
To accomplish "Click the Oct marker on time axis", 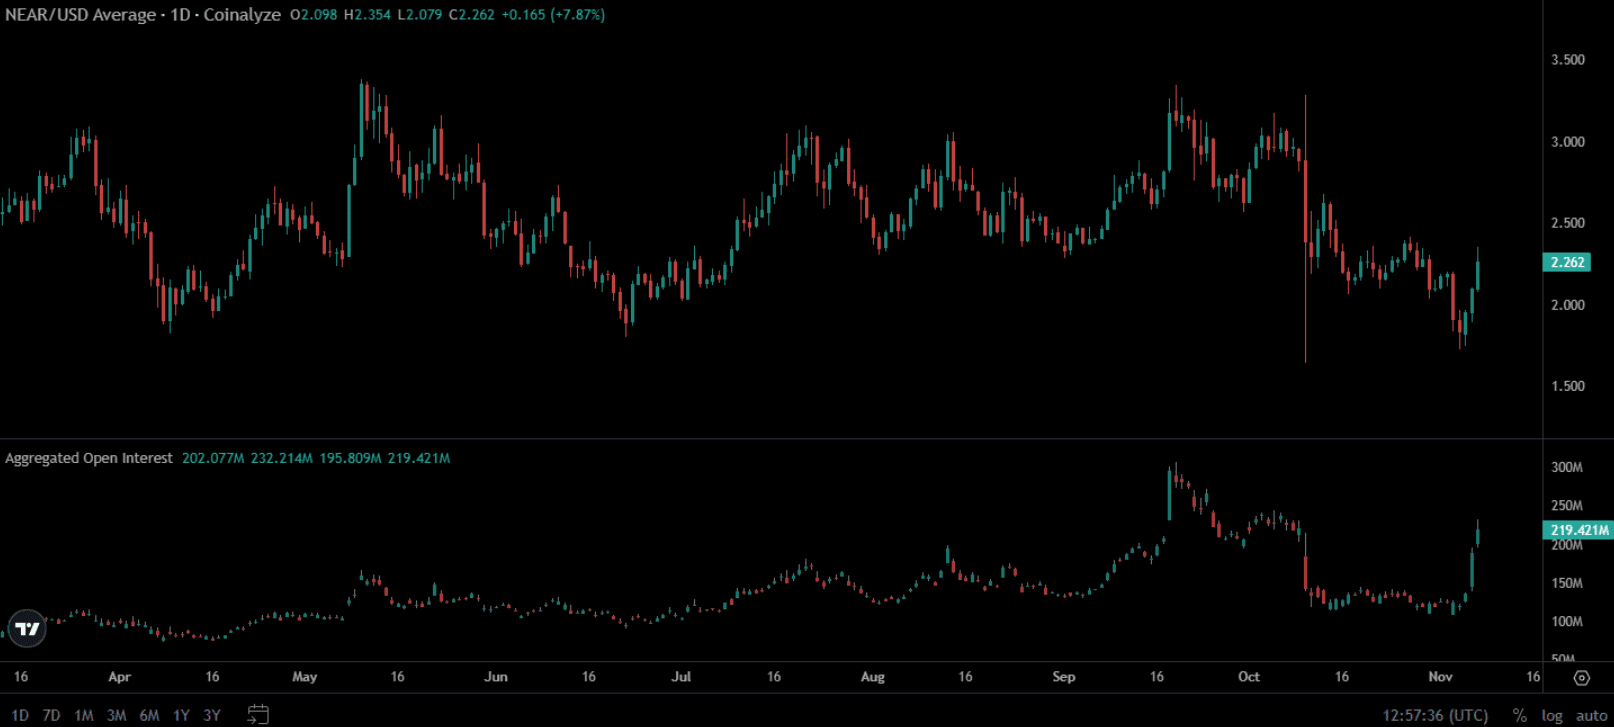I will click(x=1249, y=677).
